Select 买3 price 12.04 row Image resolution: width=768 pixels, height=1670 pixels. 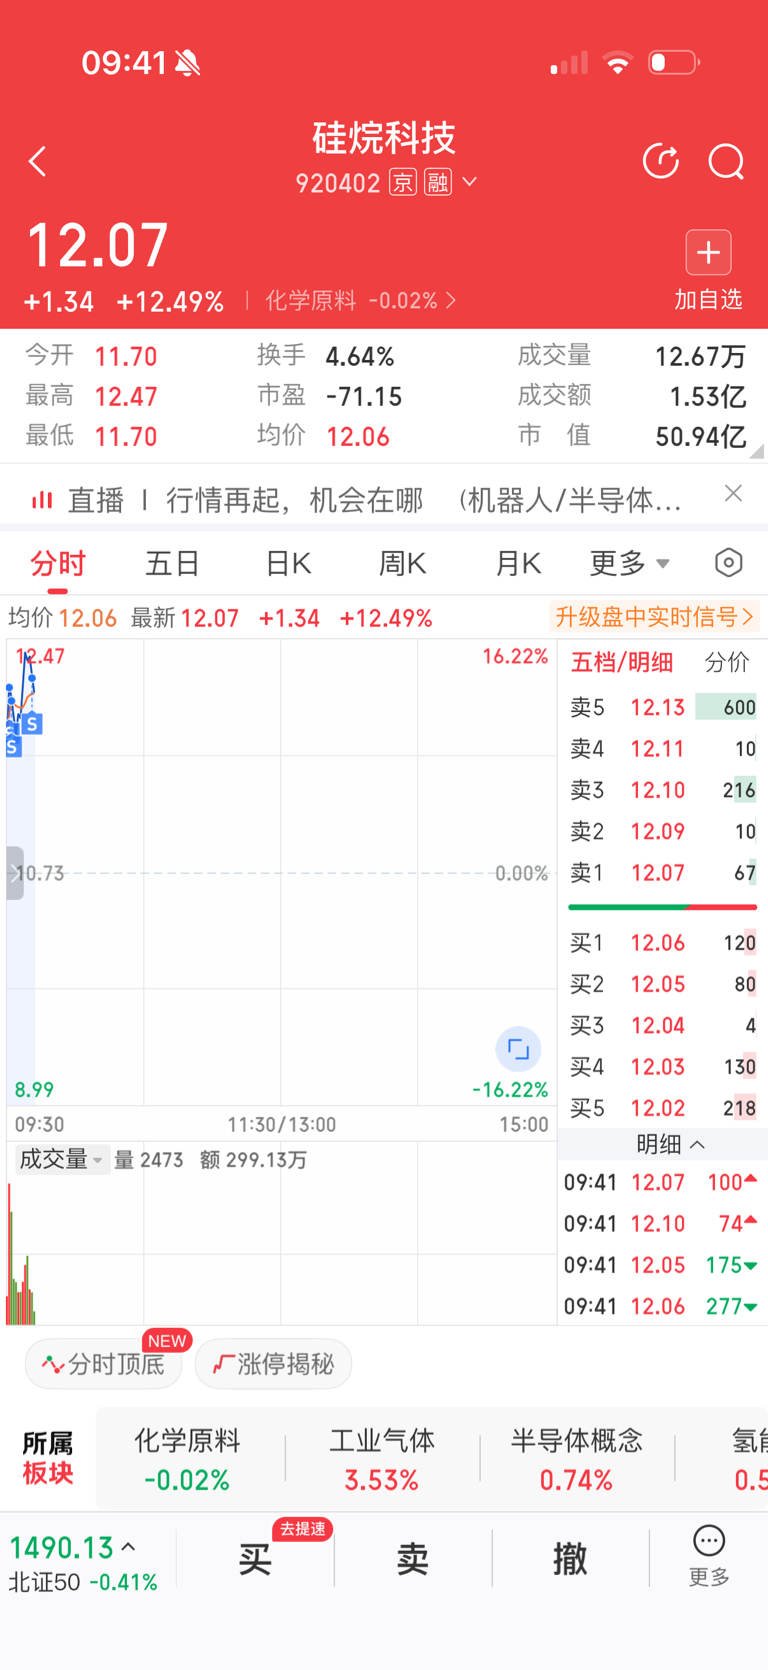(662, 1025)
